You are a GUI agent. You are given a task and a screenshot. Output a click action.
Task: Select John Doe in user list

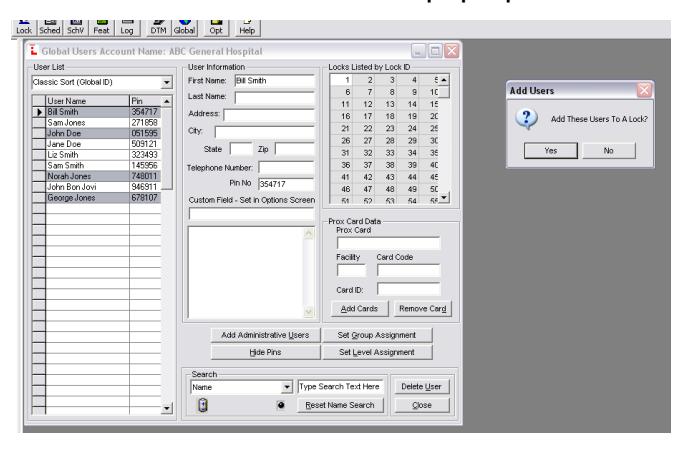pyautogui.click(x=96, y=133)
